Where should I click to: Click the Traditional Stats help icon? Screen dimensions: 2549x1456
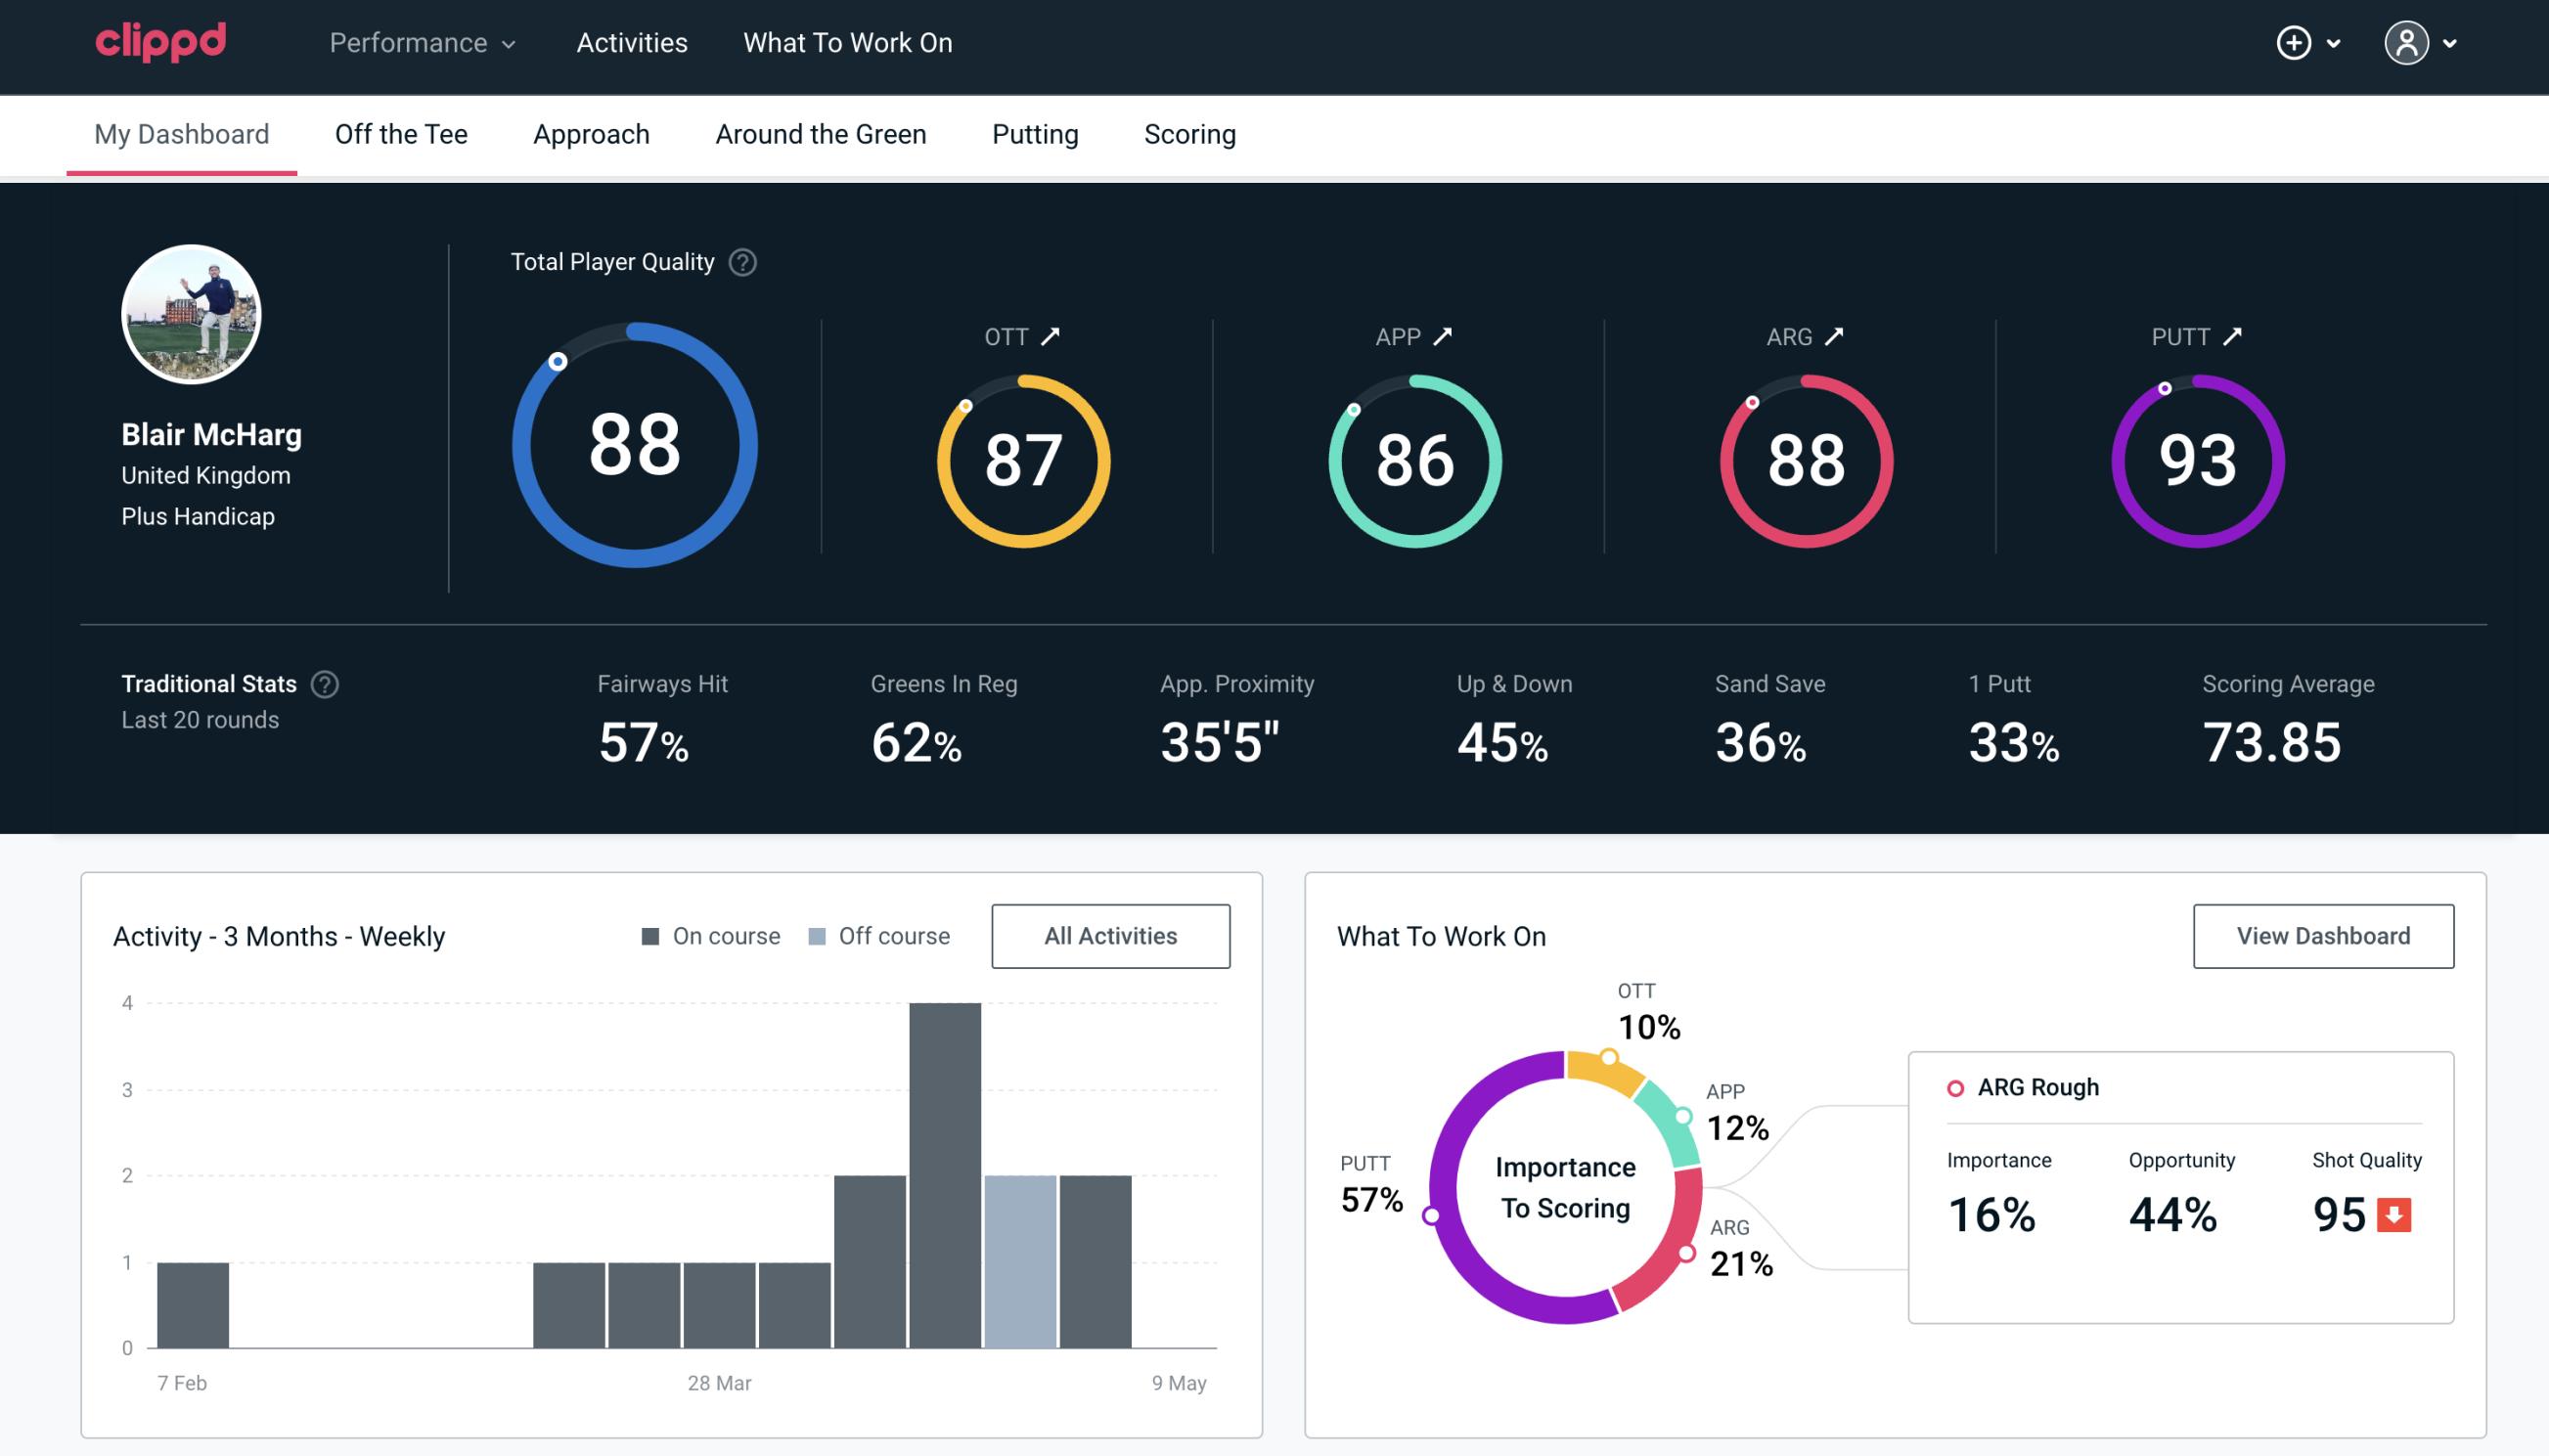[x=324, y=684]
